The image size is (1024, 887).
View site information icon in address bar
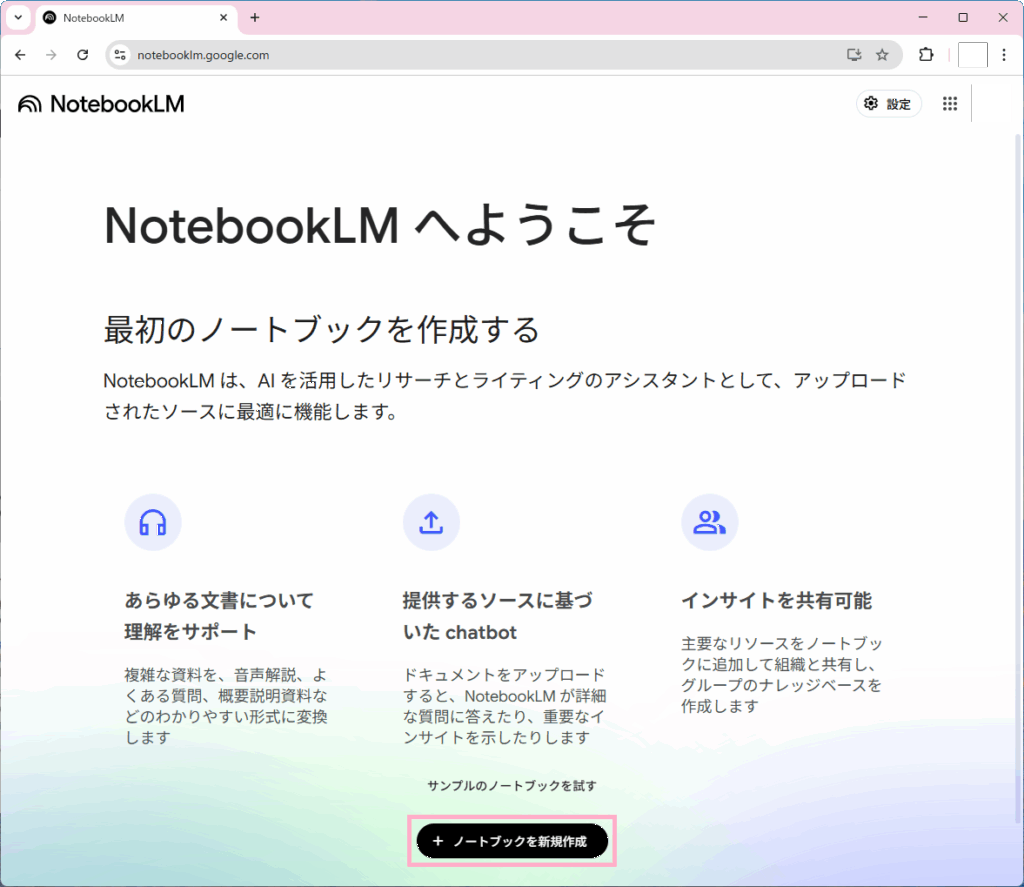click(121, 55)
